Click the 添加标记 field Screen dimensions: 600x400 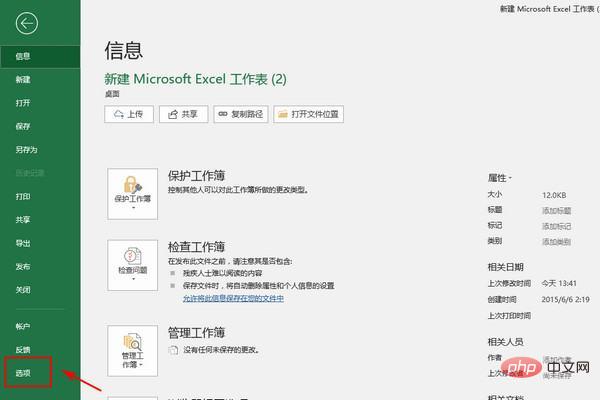point(556,226)
